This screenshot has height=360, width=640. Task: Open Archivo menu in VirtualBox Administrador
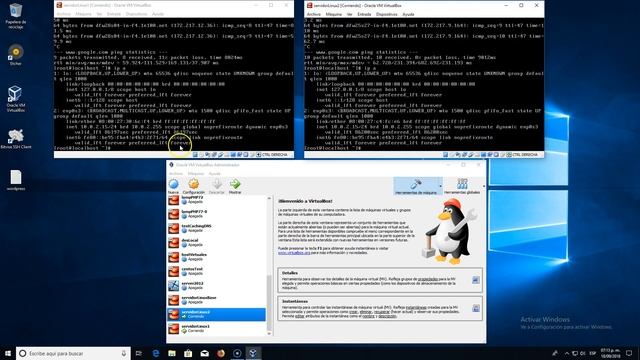coord(176,173)
